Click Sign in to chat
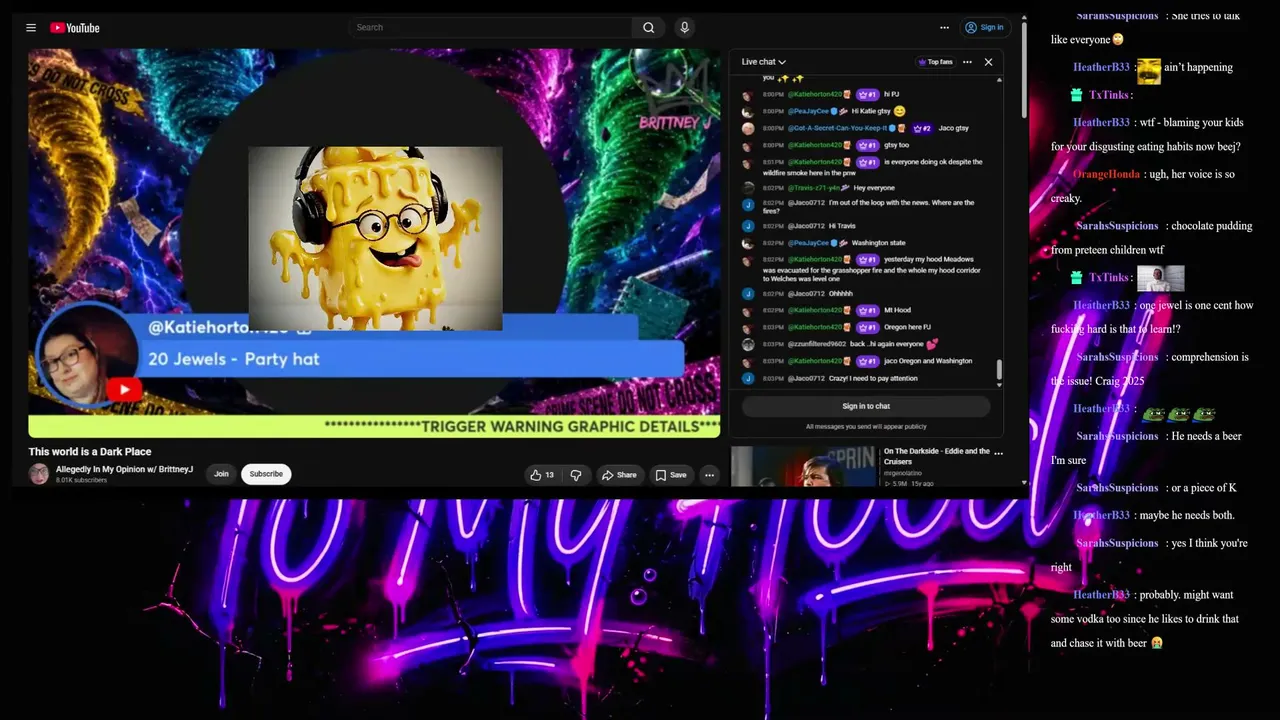The width and height of the screenshot is (1280, 720). [x=866, y=406]
